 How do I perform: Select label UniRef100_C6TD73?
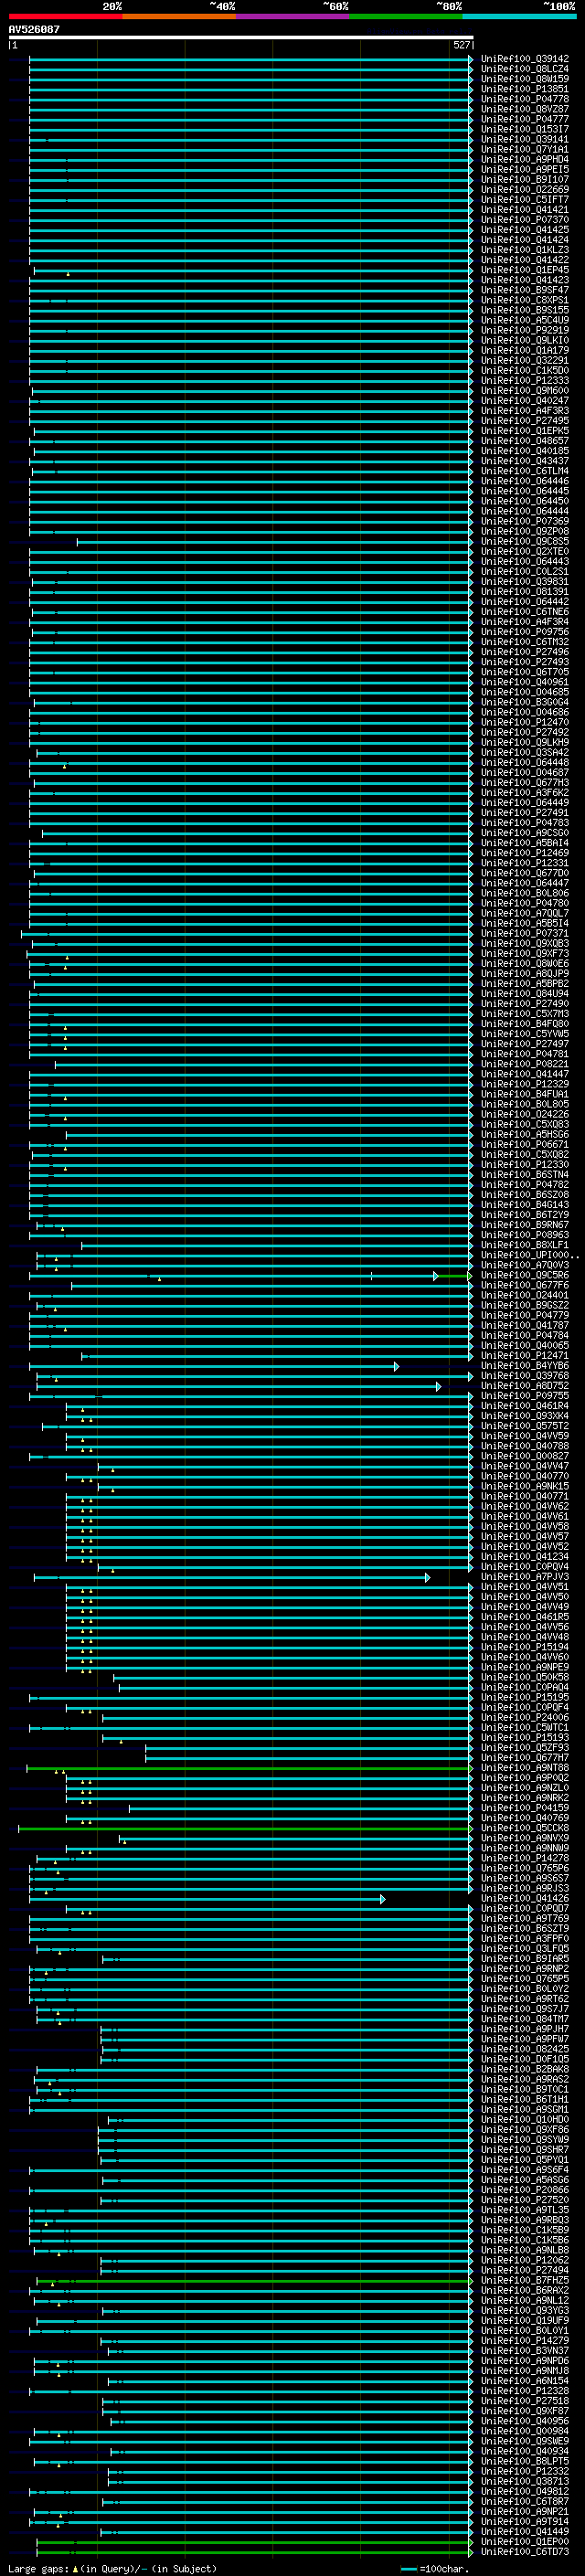pyautogui.click(x=525, y=2551)
